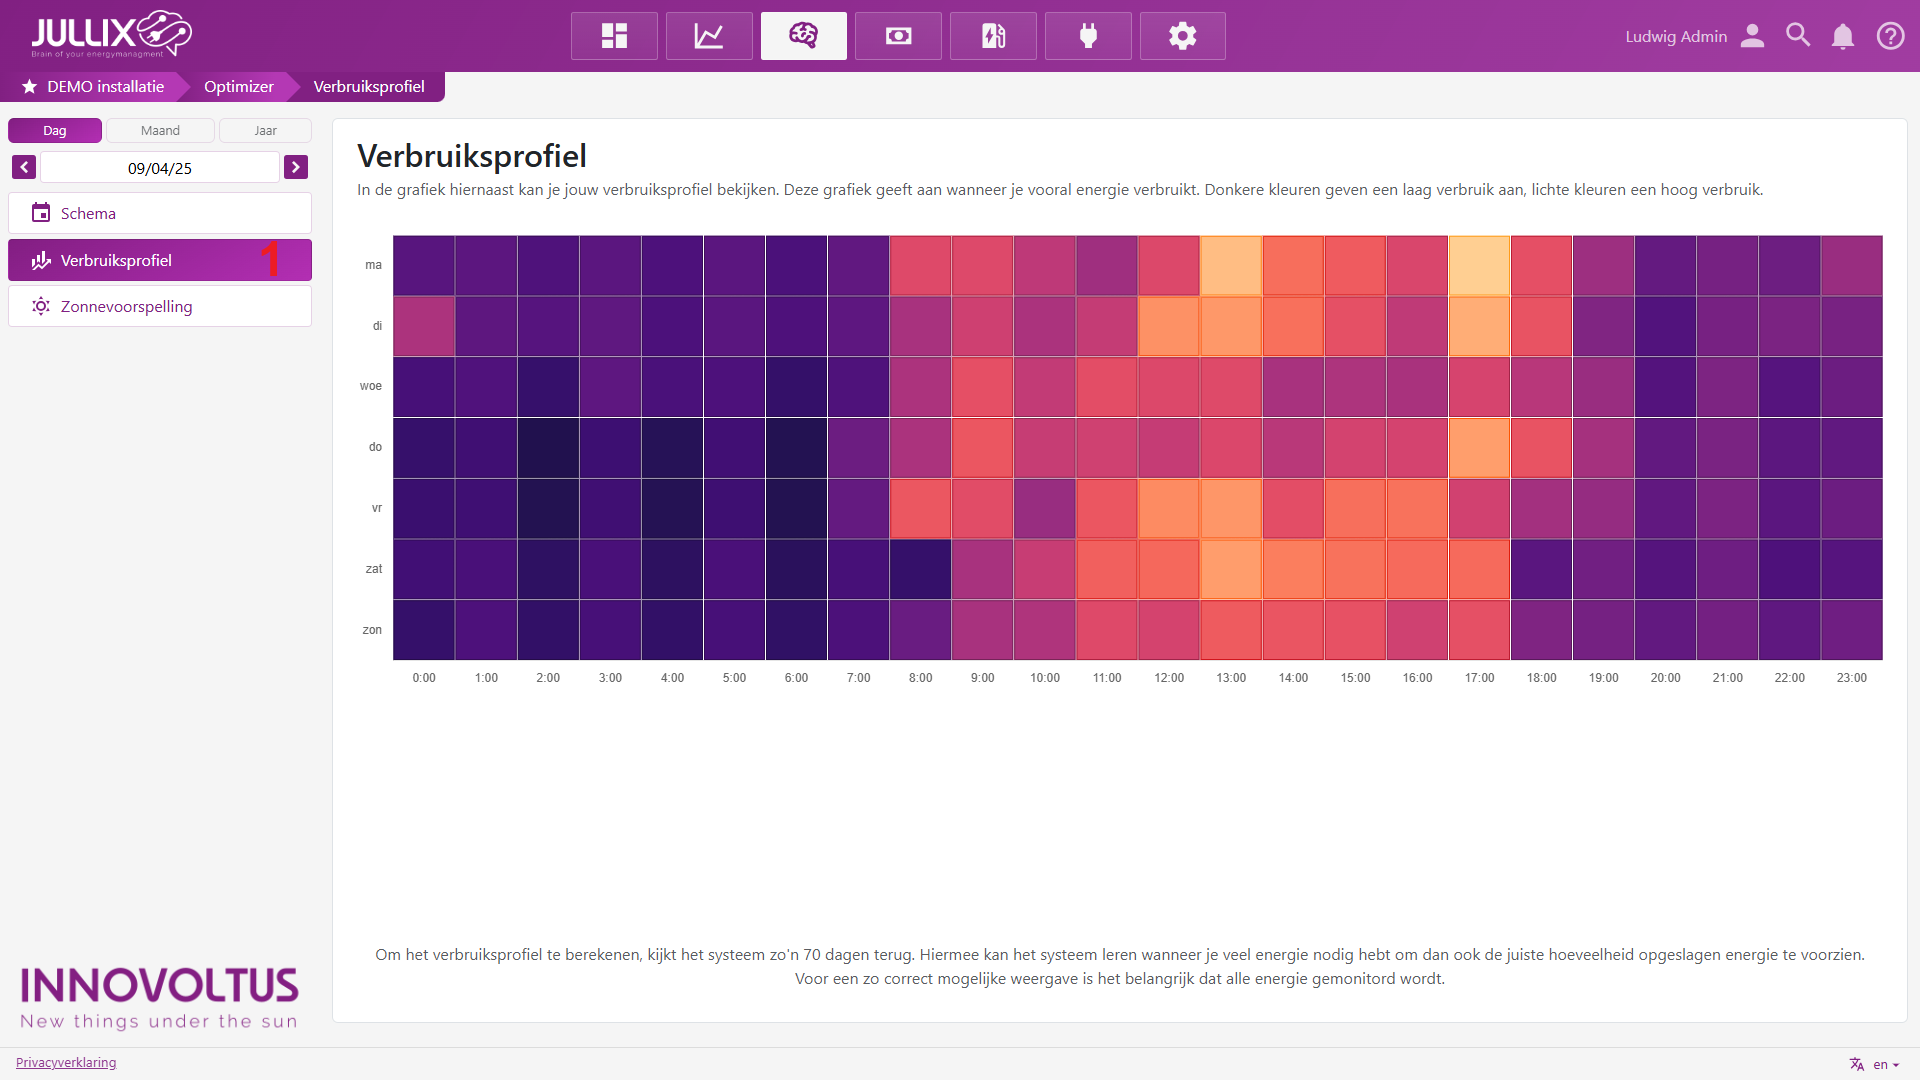Open the EV charging station icon
Image resolution: width=1920 pixels, height=1080 pixels.
pos(993,36)
